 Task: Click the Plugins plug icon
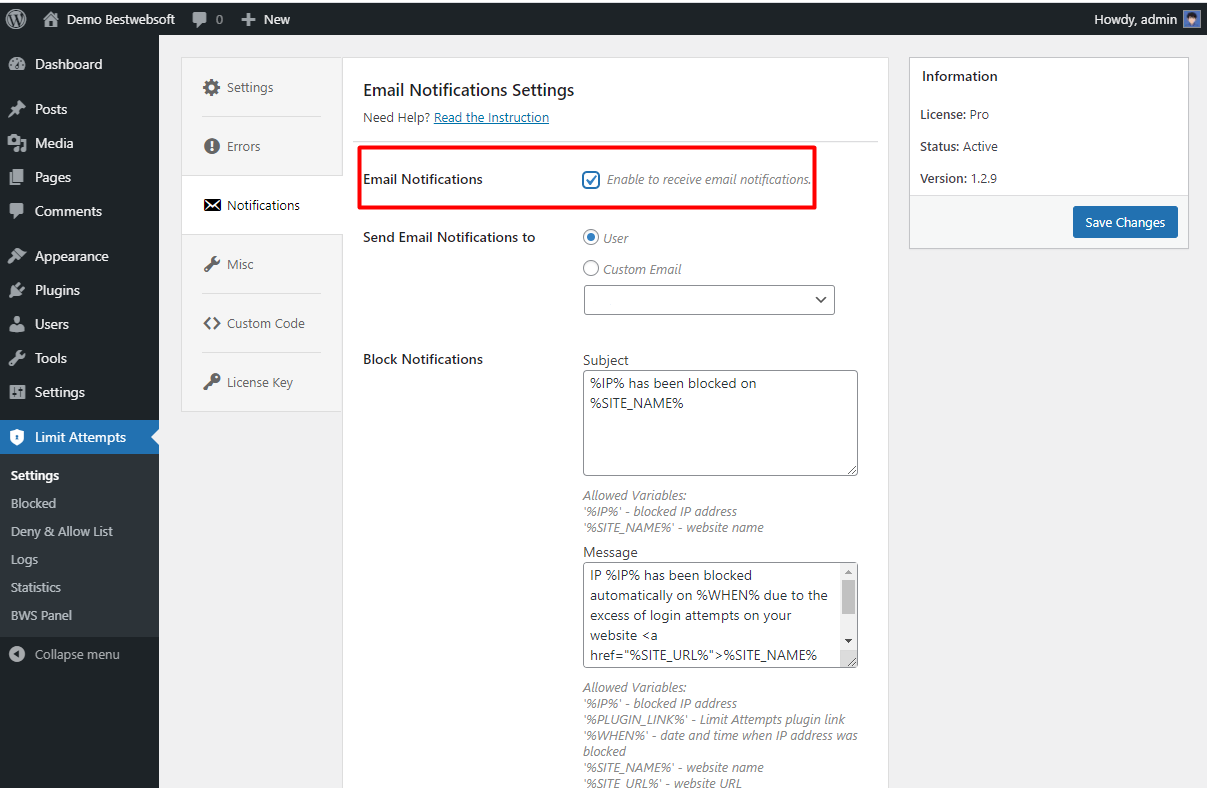[x=17, y=290]
